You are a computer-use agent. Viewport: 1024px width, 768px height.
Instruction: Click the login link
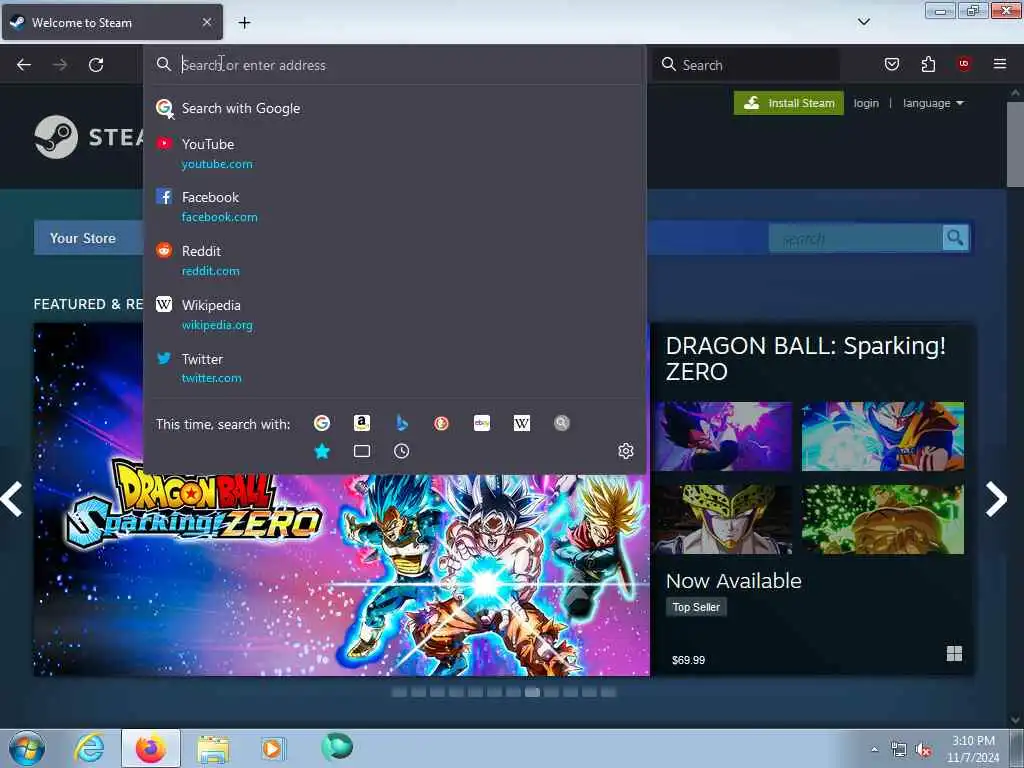[x=866, y=103]
